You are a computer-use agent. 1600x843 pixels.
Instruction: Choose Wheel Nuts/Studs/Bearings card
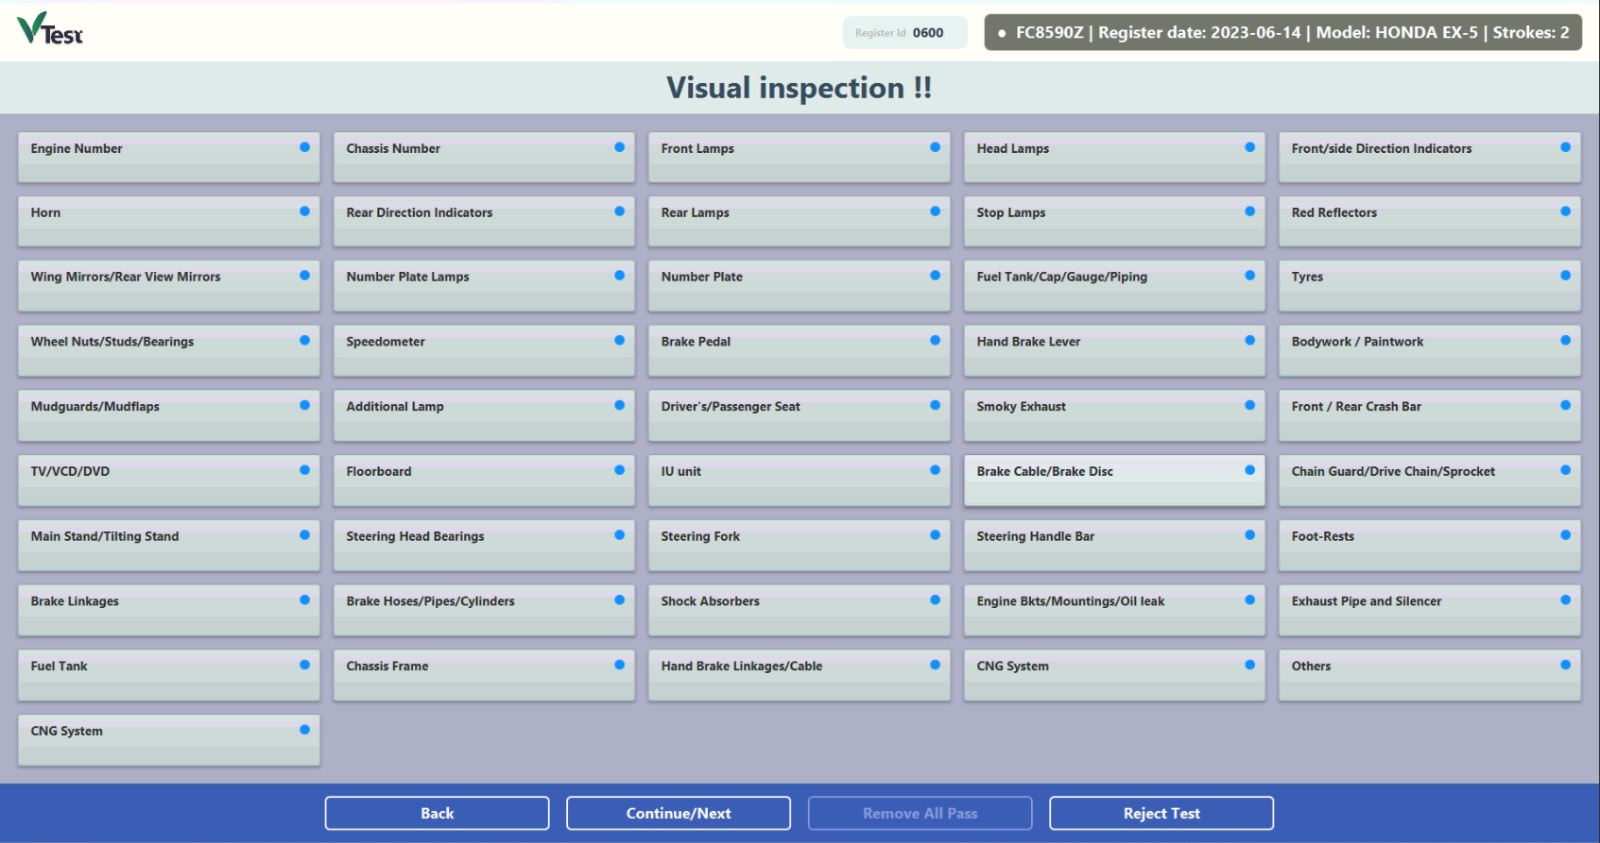(x=169, y=351)
